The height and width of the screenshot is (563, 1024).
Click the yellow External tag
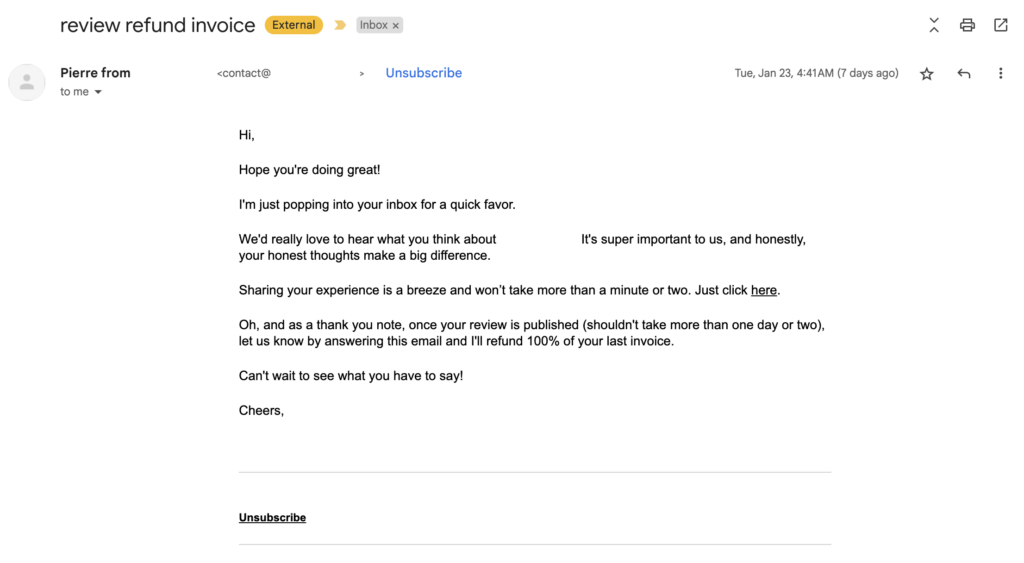coord(293,25)
